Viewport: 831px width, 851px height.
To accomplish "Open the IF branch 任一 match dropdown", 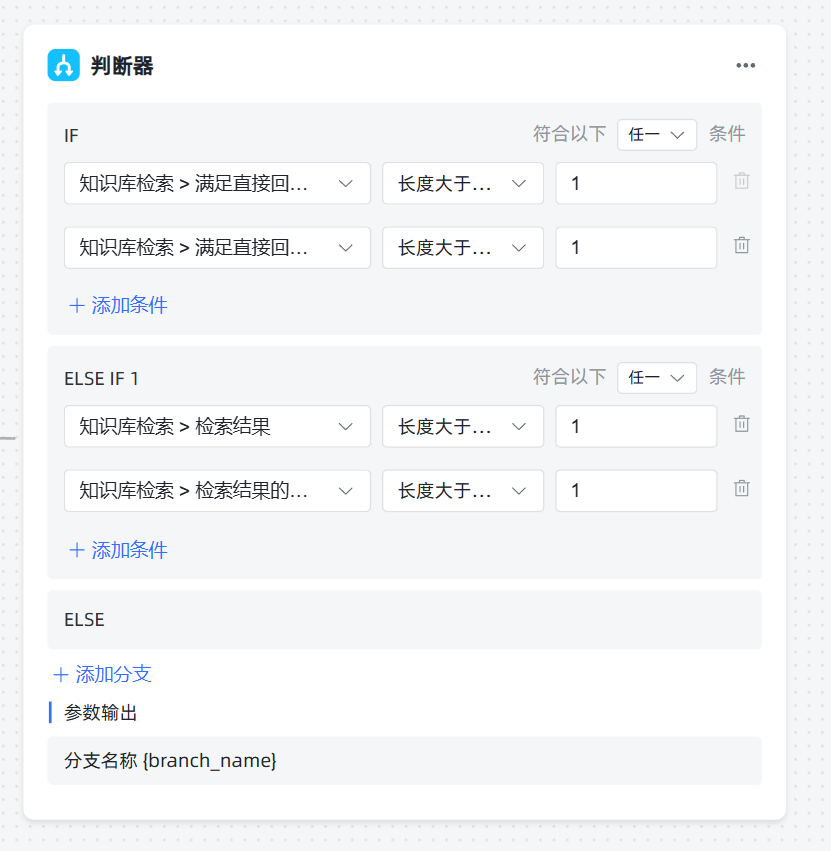I will pos(656,134).
